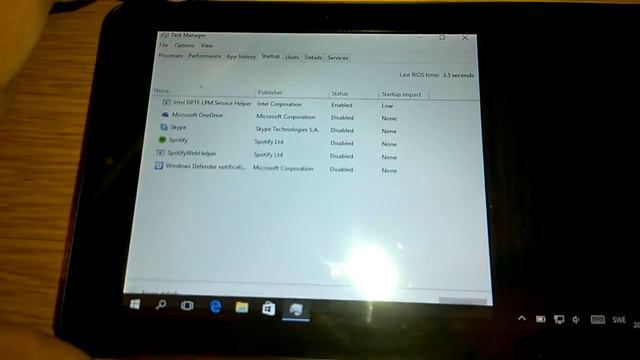Open the Options menu
This screenshot has height=360, width=640.
point(184,45)
